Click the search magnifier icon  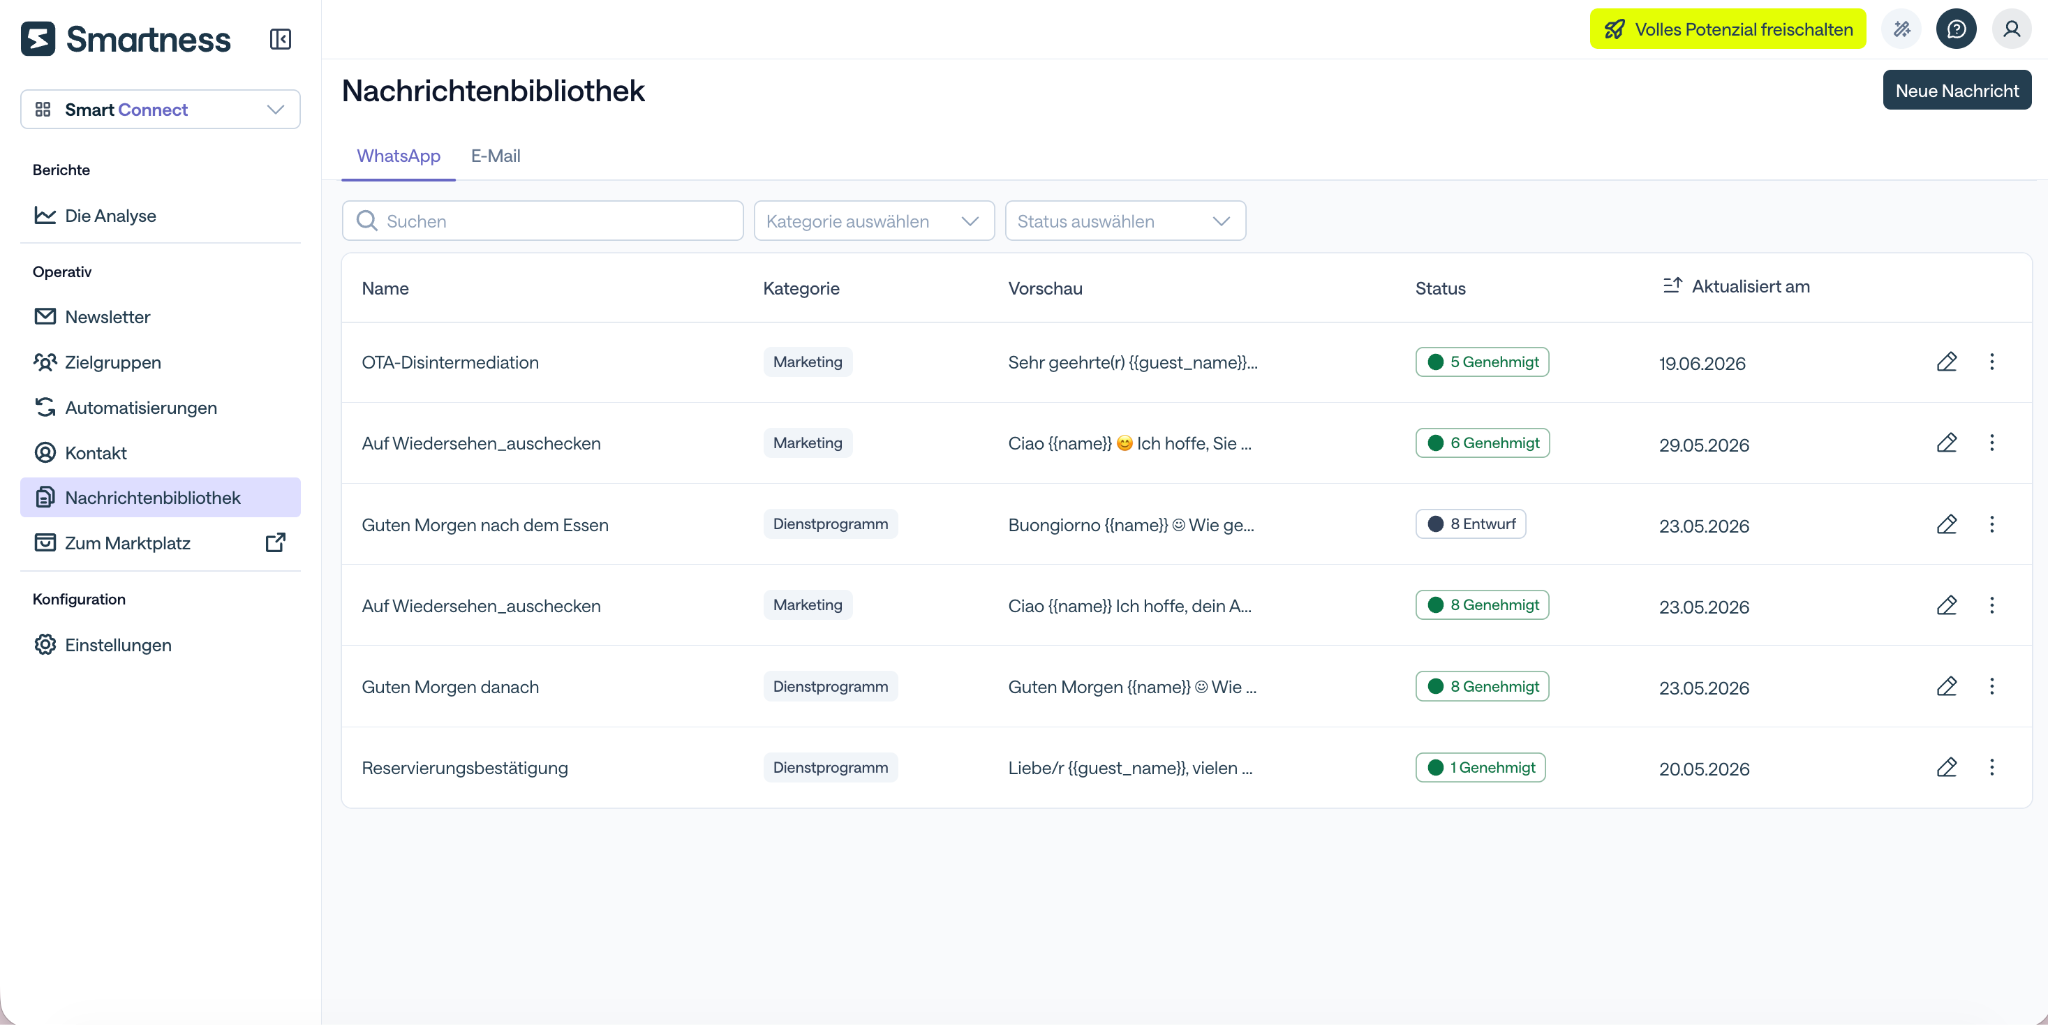(x=367, y=221)
